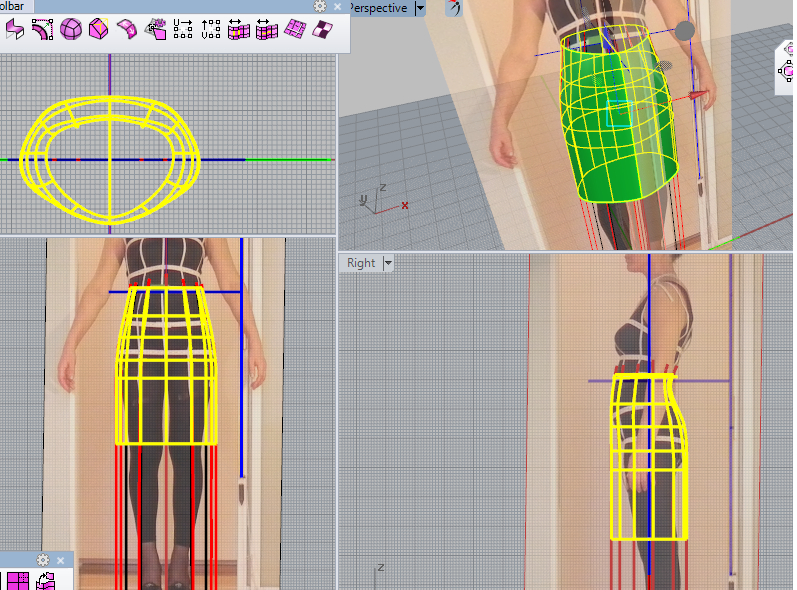Select the offset surface Z-shaped tool icon
This screenshot has height=590, width=797.
(15, 29)
